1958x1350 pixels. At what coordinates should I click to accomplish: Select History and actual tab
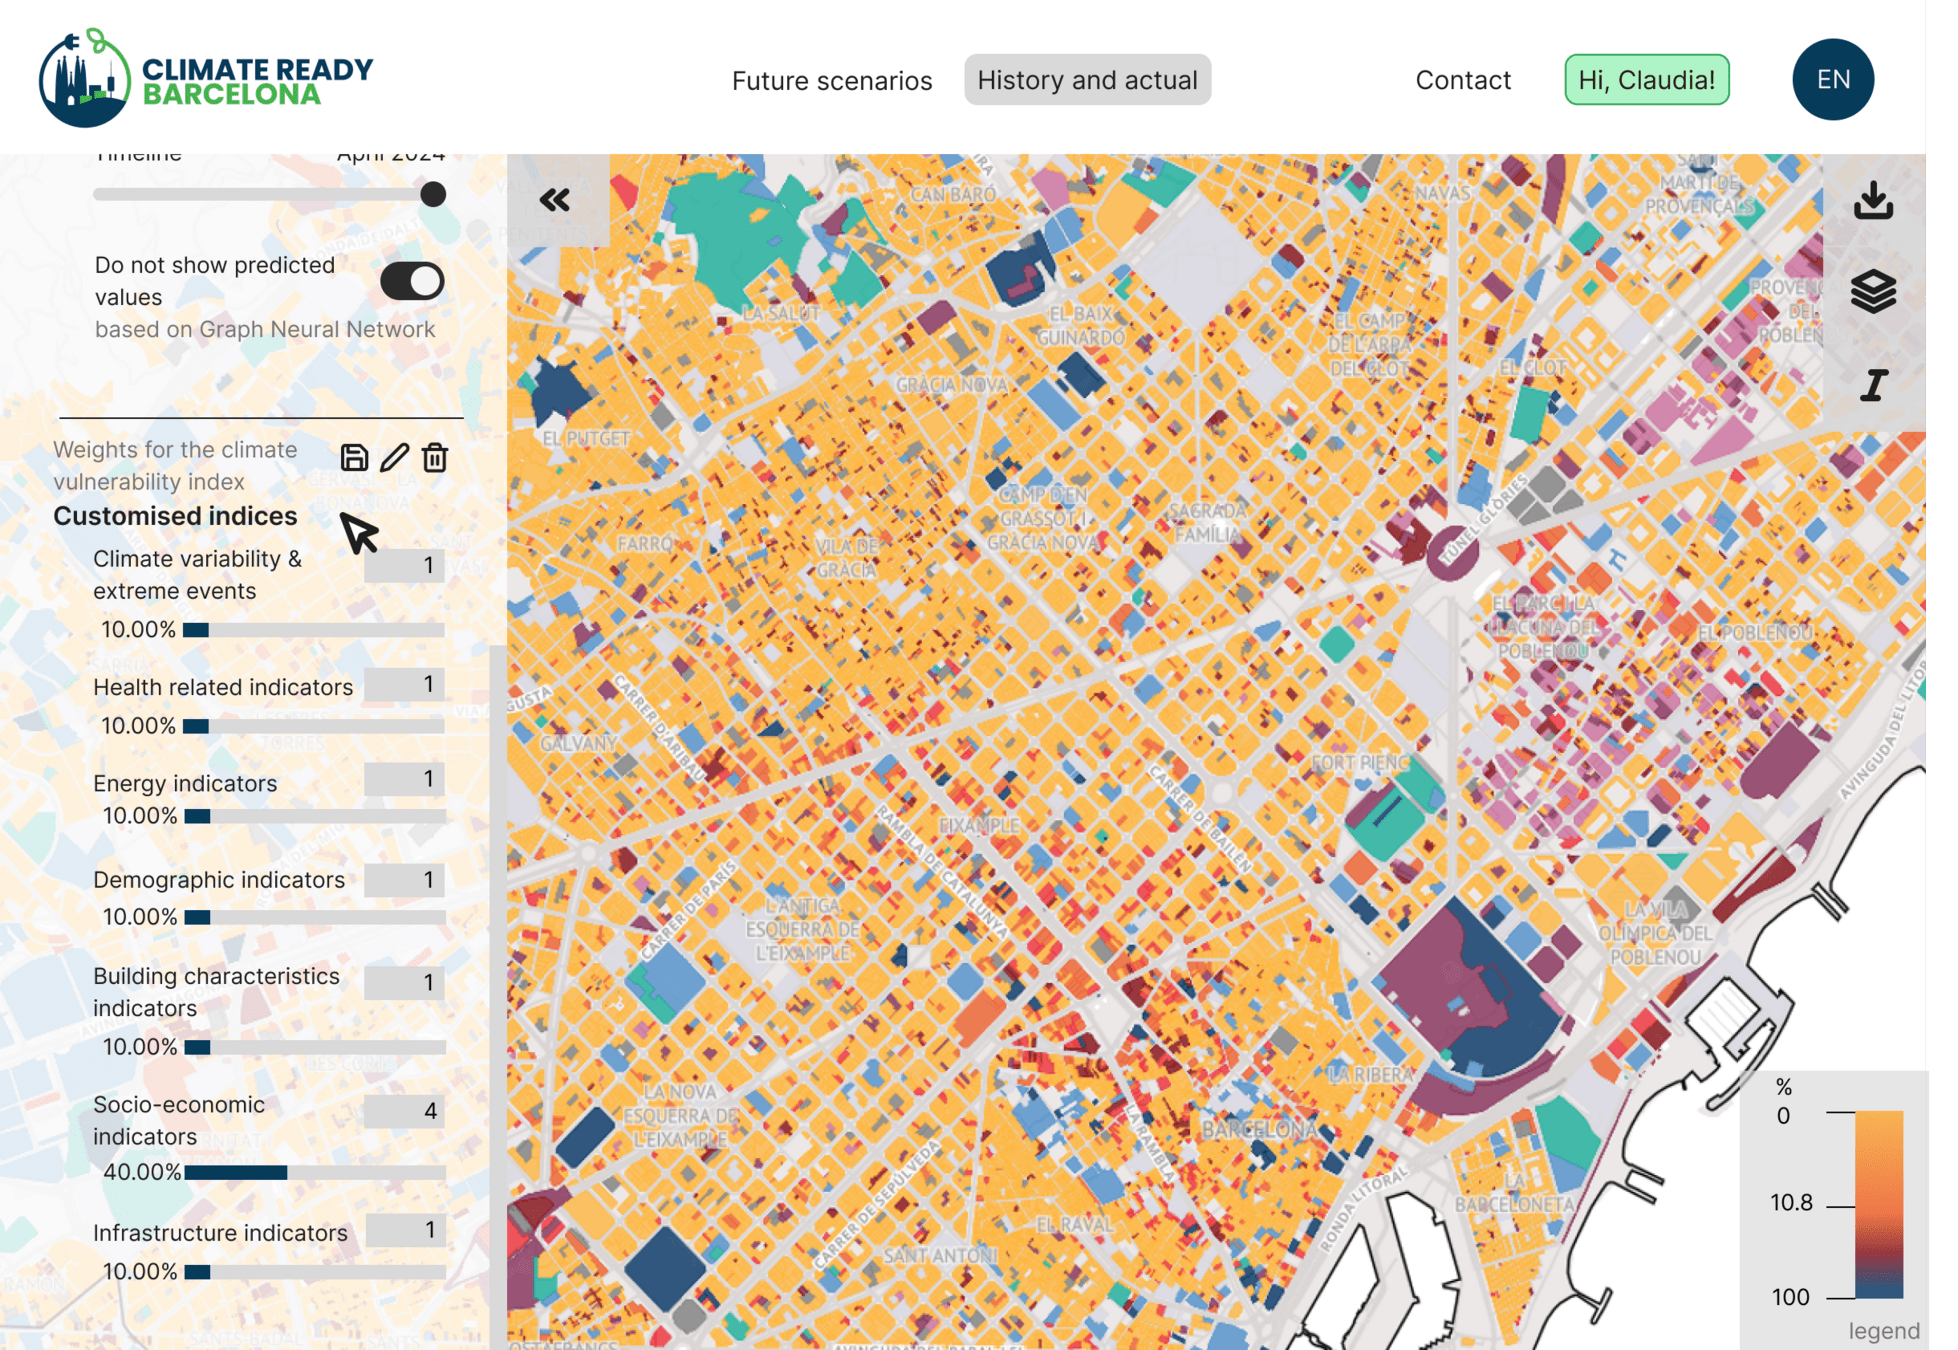tap(1087, 80)
